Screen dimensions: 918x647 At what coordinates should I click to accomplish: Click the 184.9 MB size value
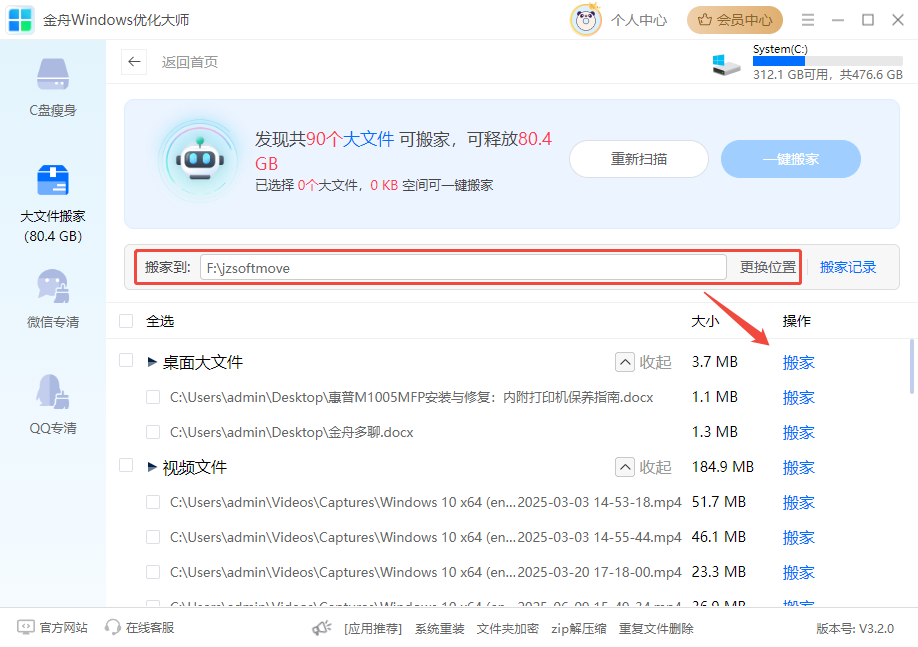(722, 467)
